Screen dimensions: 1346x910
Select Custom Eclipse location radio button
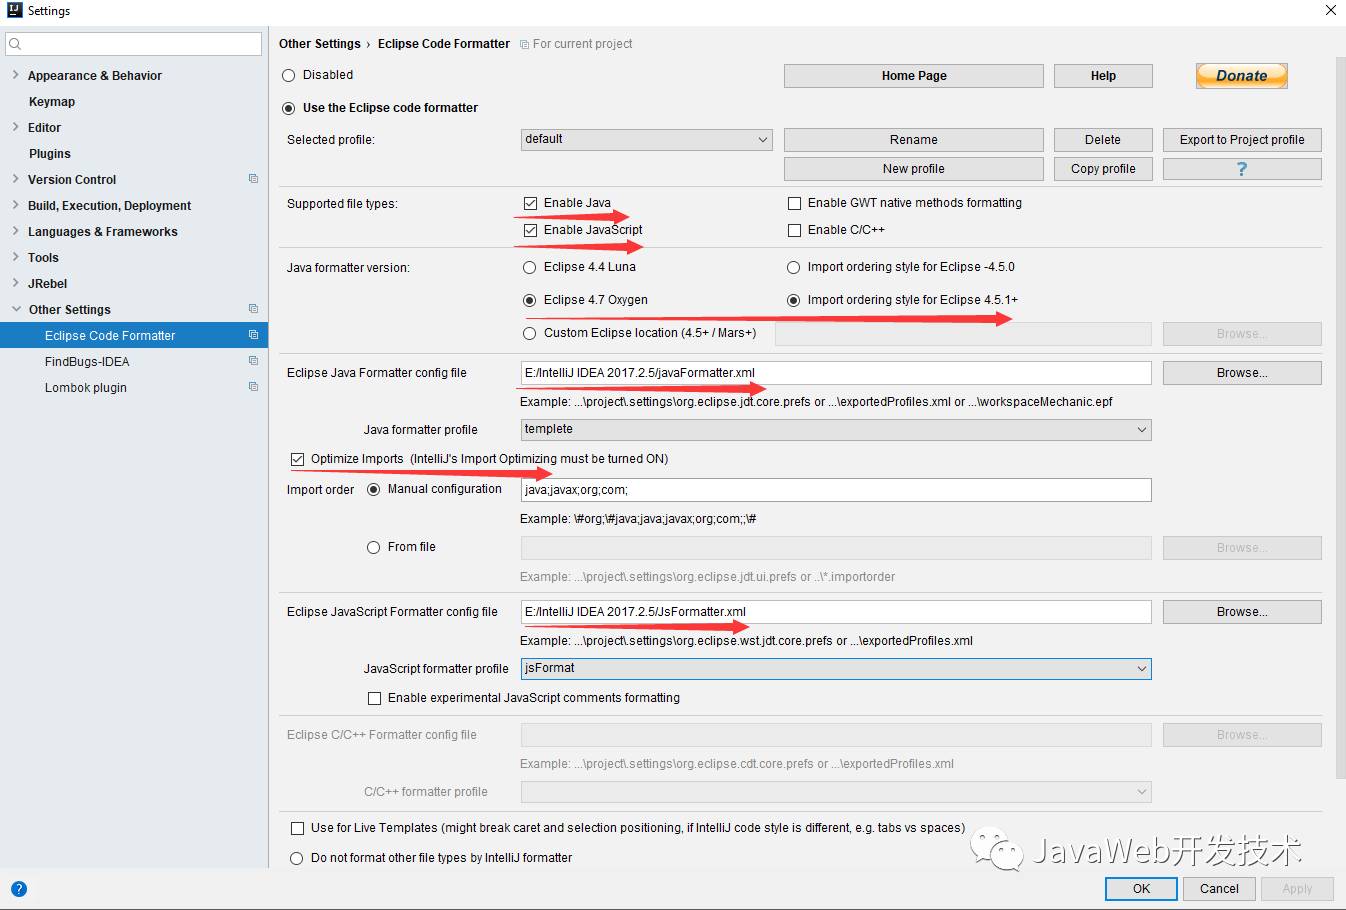click(x=530, y=333)
